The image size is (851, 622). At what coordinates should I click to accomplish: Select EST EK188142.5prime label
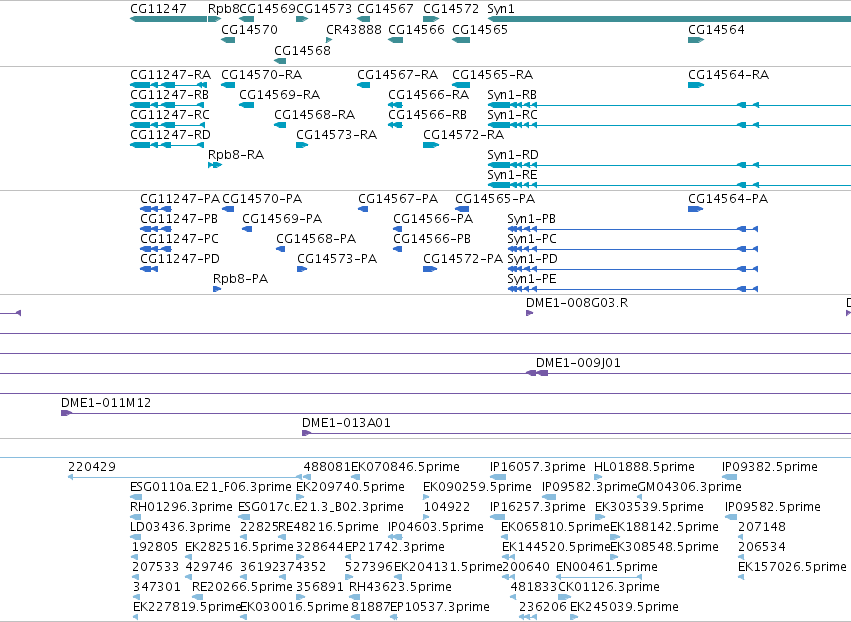click(664, 527)
